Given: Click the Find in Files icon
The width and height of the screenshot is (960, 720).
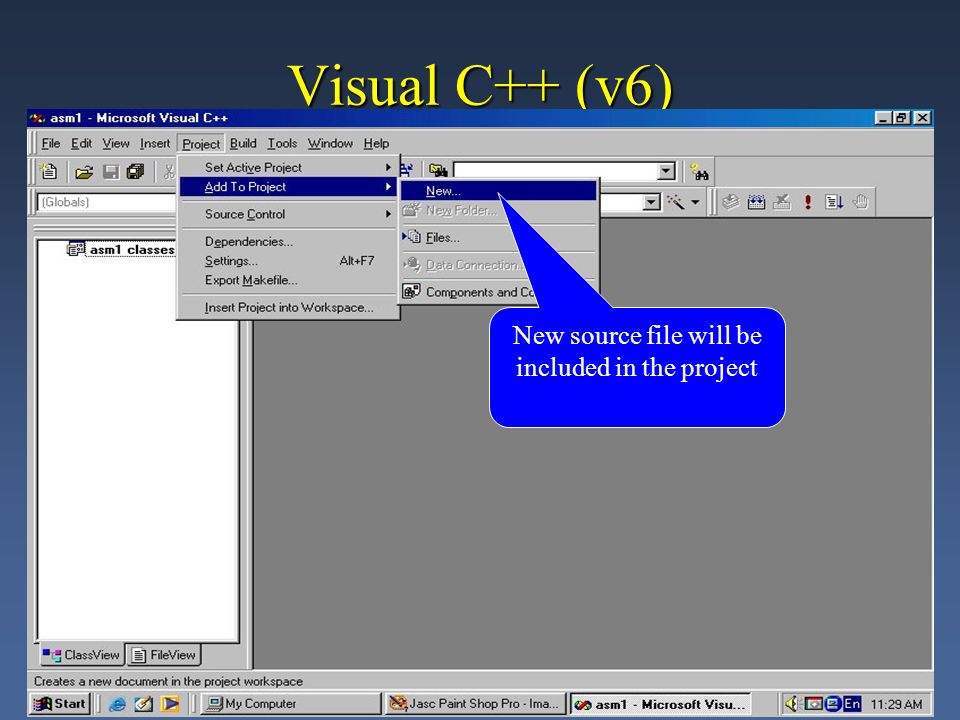Looking at the screenshot, I should (x=438, y=170).
